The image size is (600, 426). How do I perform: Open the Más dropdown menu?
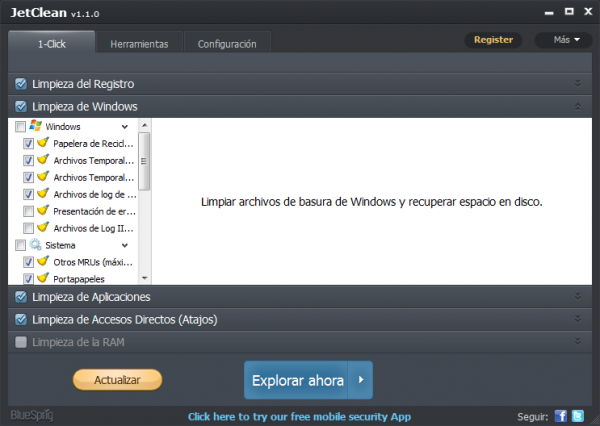point(563,40)
